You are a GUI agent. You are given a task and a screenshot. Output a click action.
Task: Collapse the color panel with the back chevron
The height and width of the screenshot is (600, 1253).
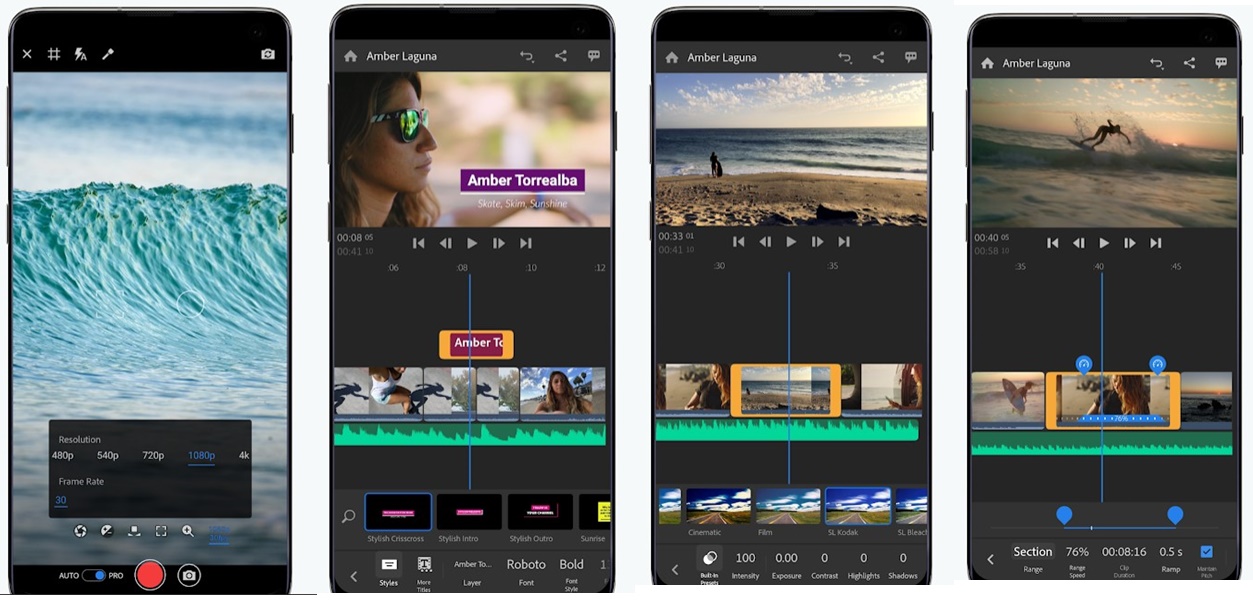[675, 569]
